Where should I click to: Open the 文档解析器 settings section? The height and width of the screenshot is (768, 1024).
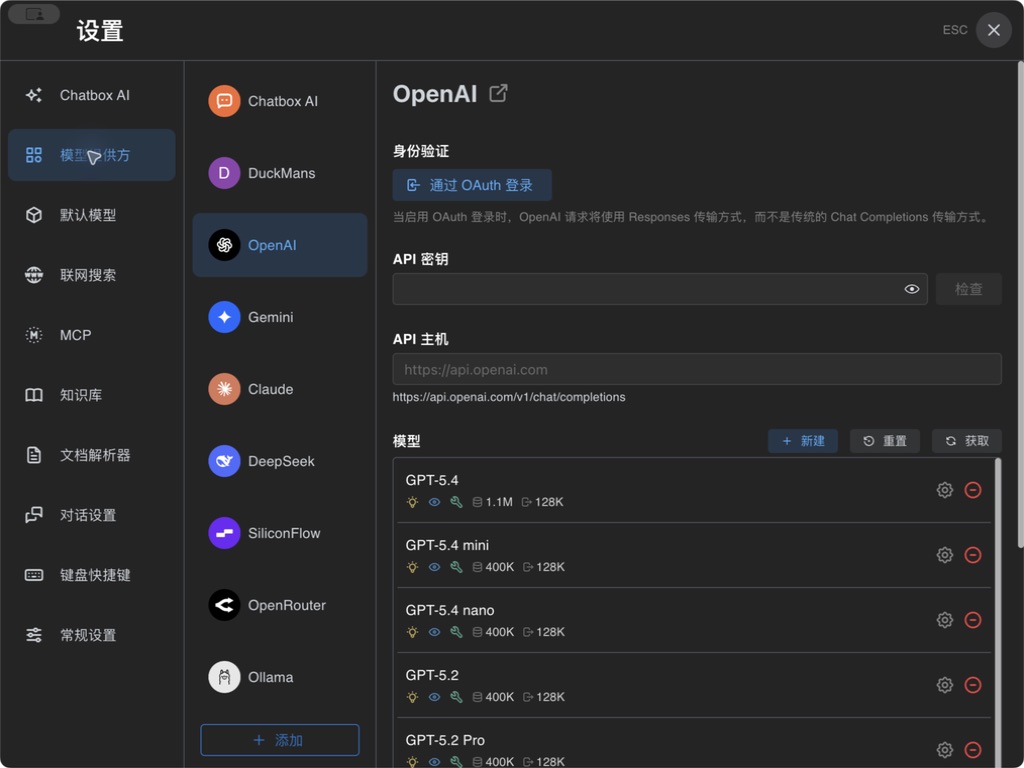tap(91, 455)
